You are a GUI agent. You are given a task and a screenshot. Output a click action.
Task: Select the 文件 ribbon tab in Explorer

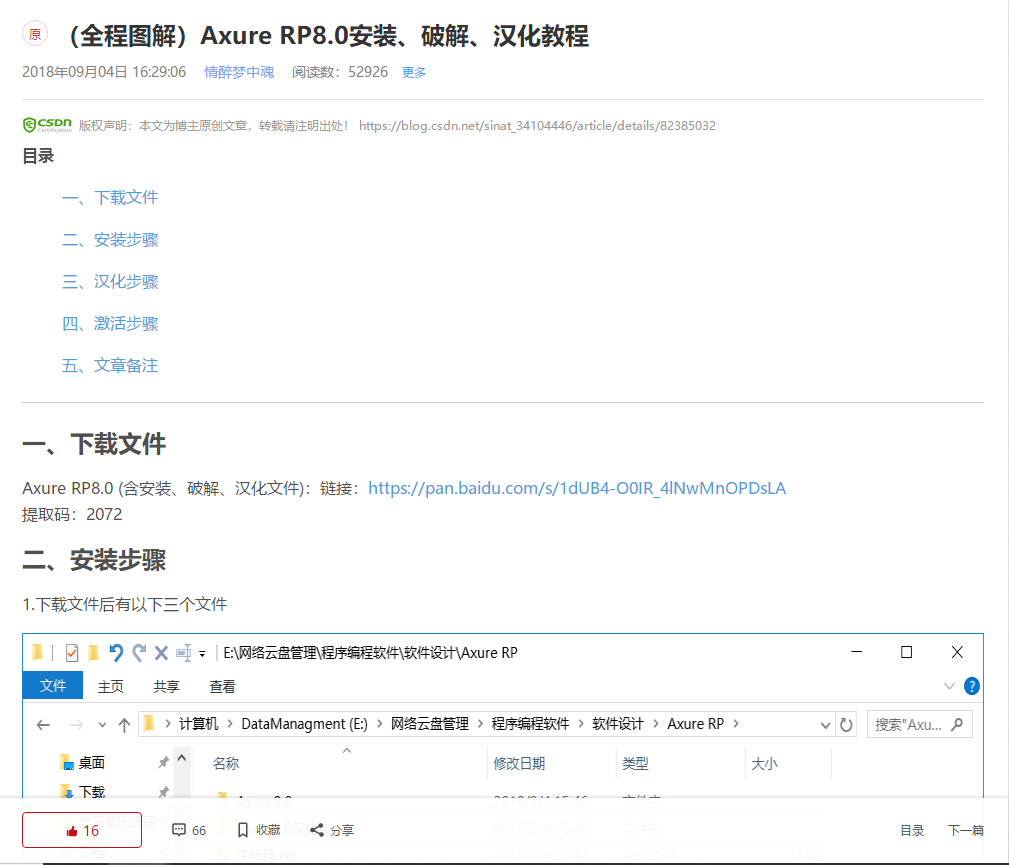pyautogui.click(x=53, y=685)
